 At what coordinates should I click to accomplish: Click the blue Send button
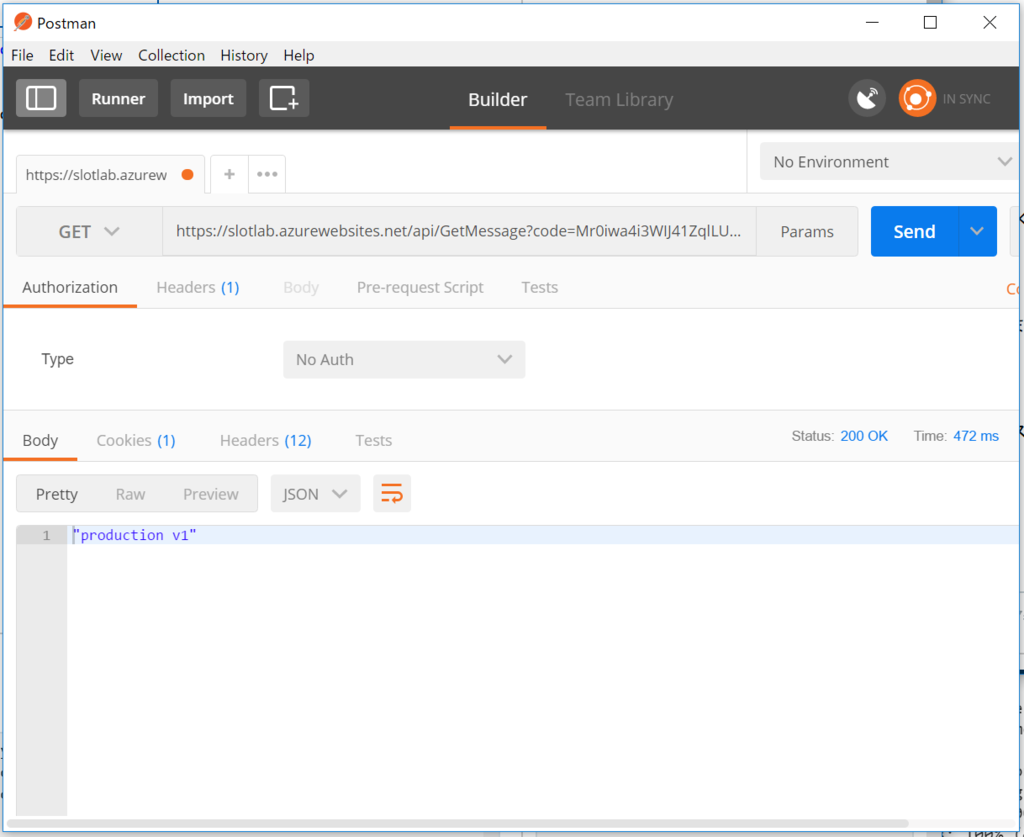914,231
